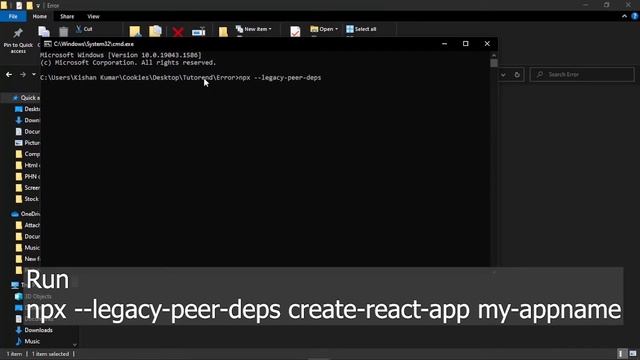Select 3D Objects under This PC

[33, 296]
